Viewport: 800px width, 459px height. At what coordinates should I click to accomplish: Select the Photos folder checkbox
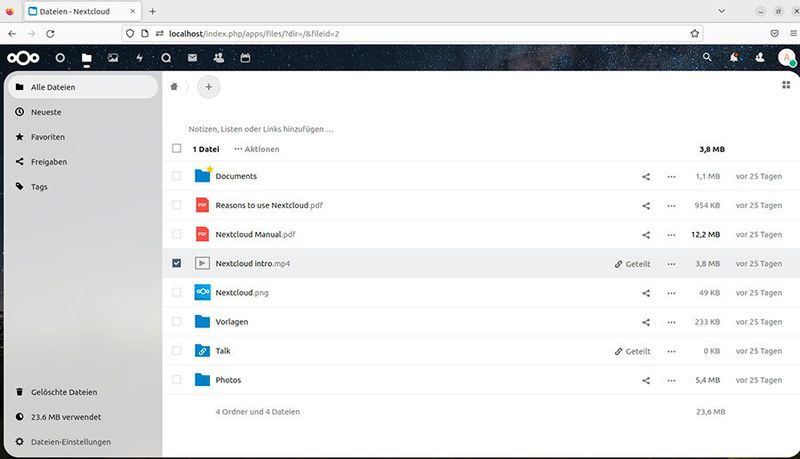[177, 379]
